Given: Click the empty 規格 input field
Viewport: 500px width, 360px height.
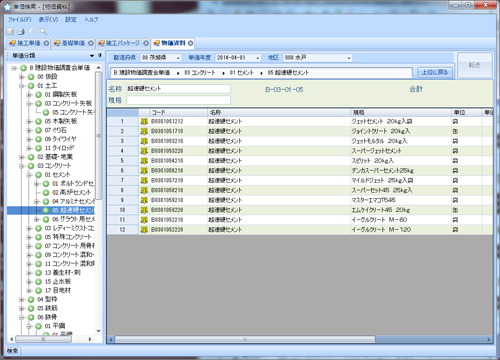Looking at the screenshot, I should tap(178, 100).
